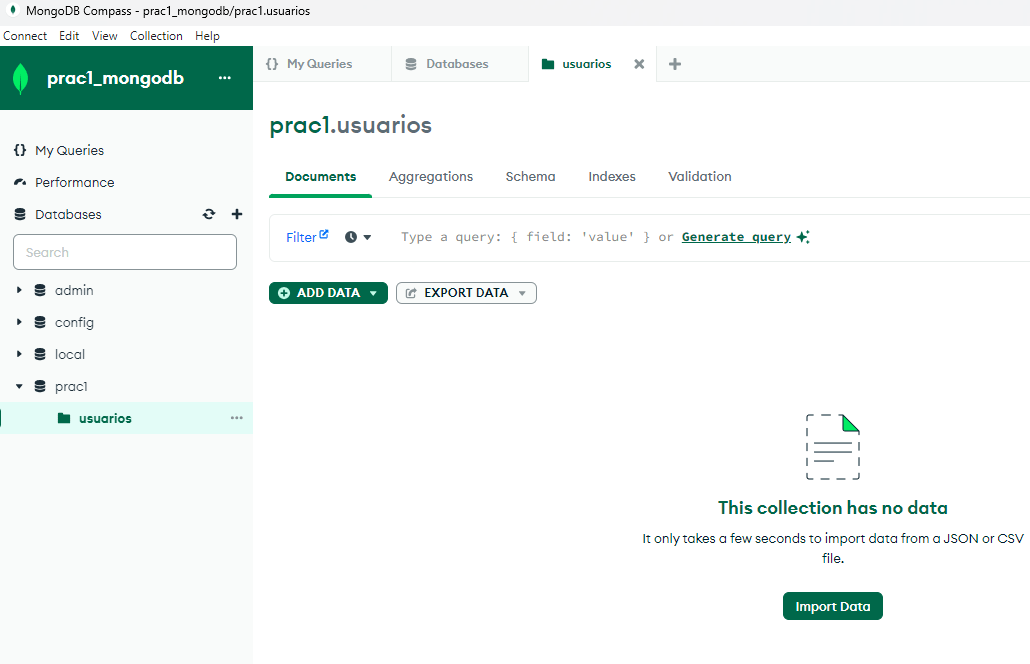
Task: Switch to the Aggregations tab
Action: tap(431, 177)
